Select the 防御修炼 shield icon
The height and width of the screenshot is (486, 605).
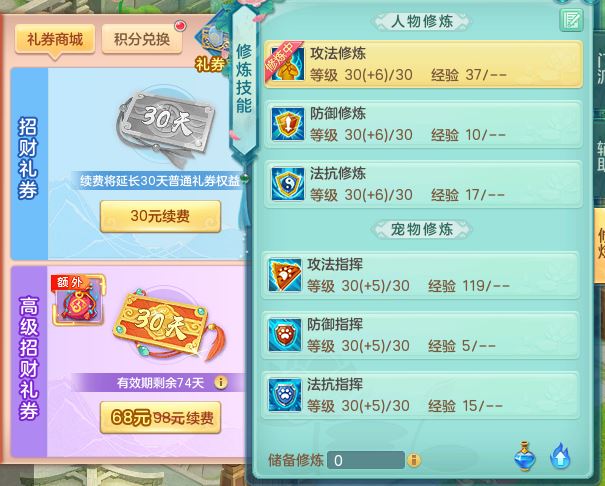(287, 124)
